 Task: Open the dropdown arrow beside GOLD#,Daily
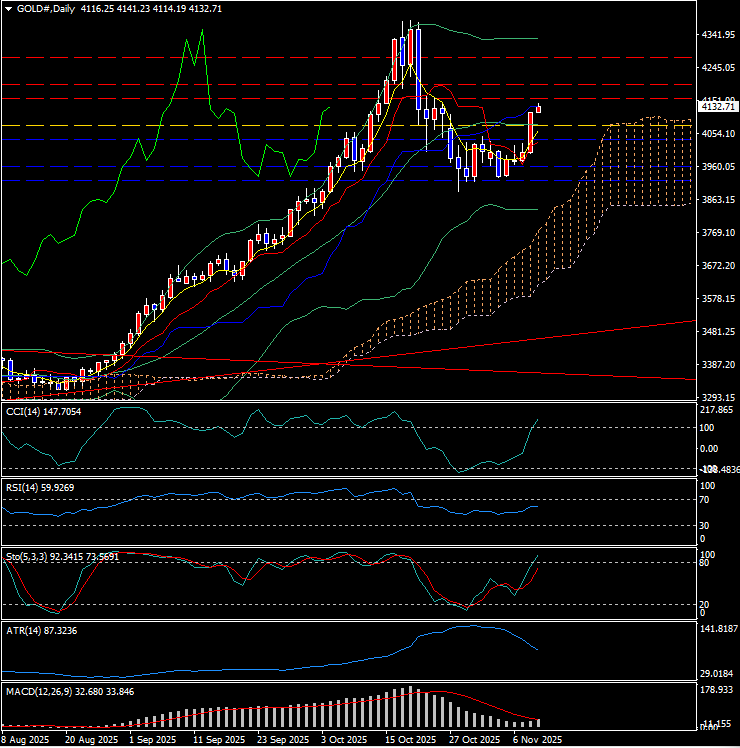[x=5, y=8]
